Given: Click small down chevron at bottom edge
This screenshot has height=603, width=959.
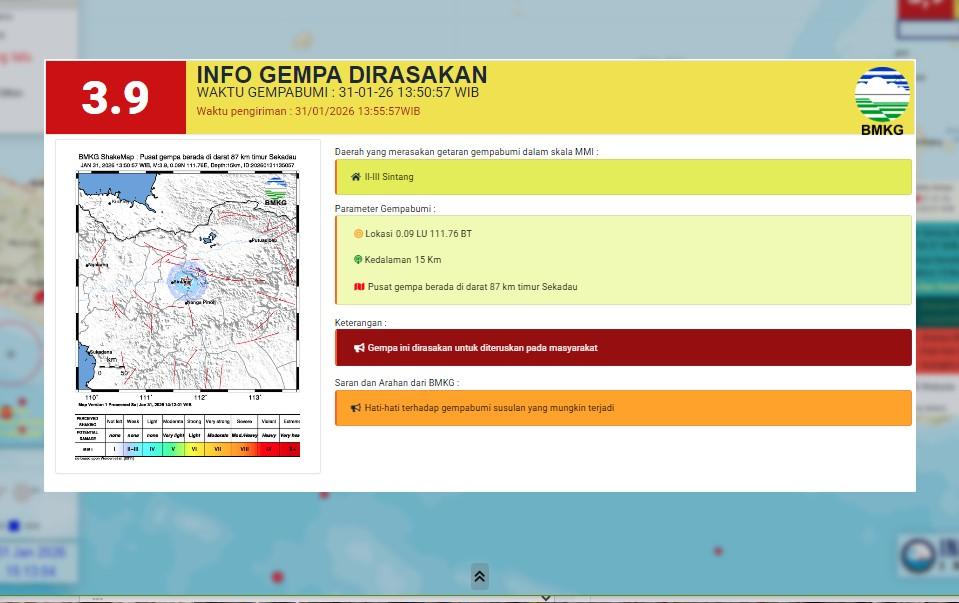Looking at the screenshot, I should 546,598.
